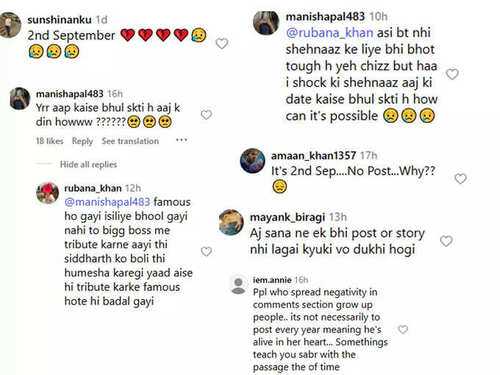Like mayank_biragi's comment
Screen dimensions: 500x375
pyautogui.click(x=446, y=241)
